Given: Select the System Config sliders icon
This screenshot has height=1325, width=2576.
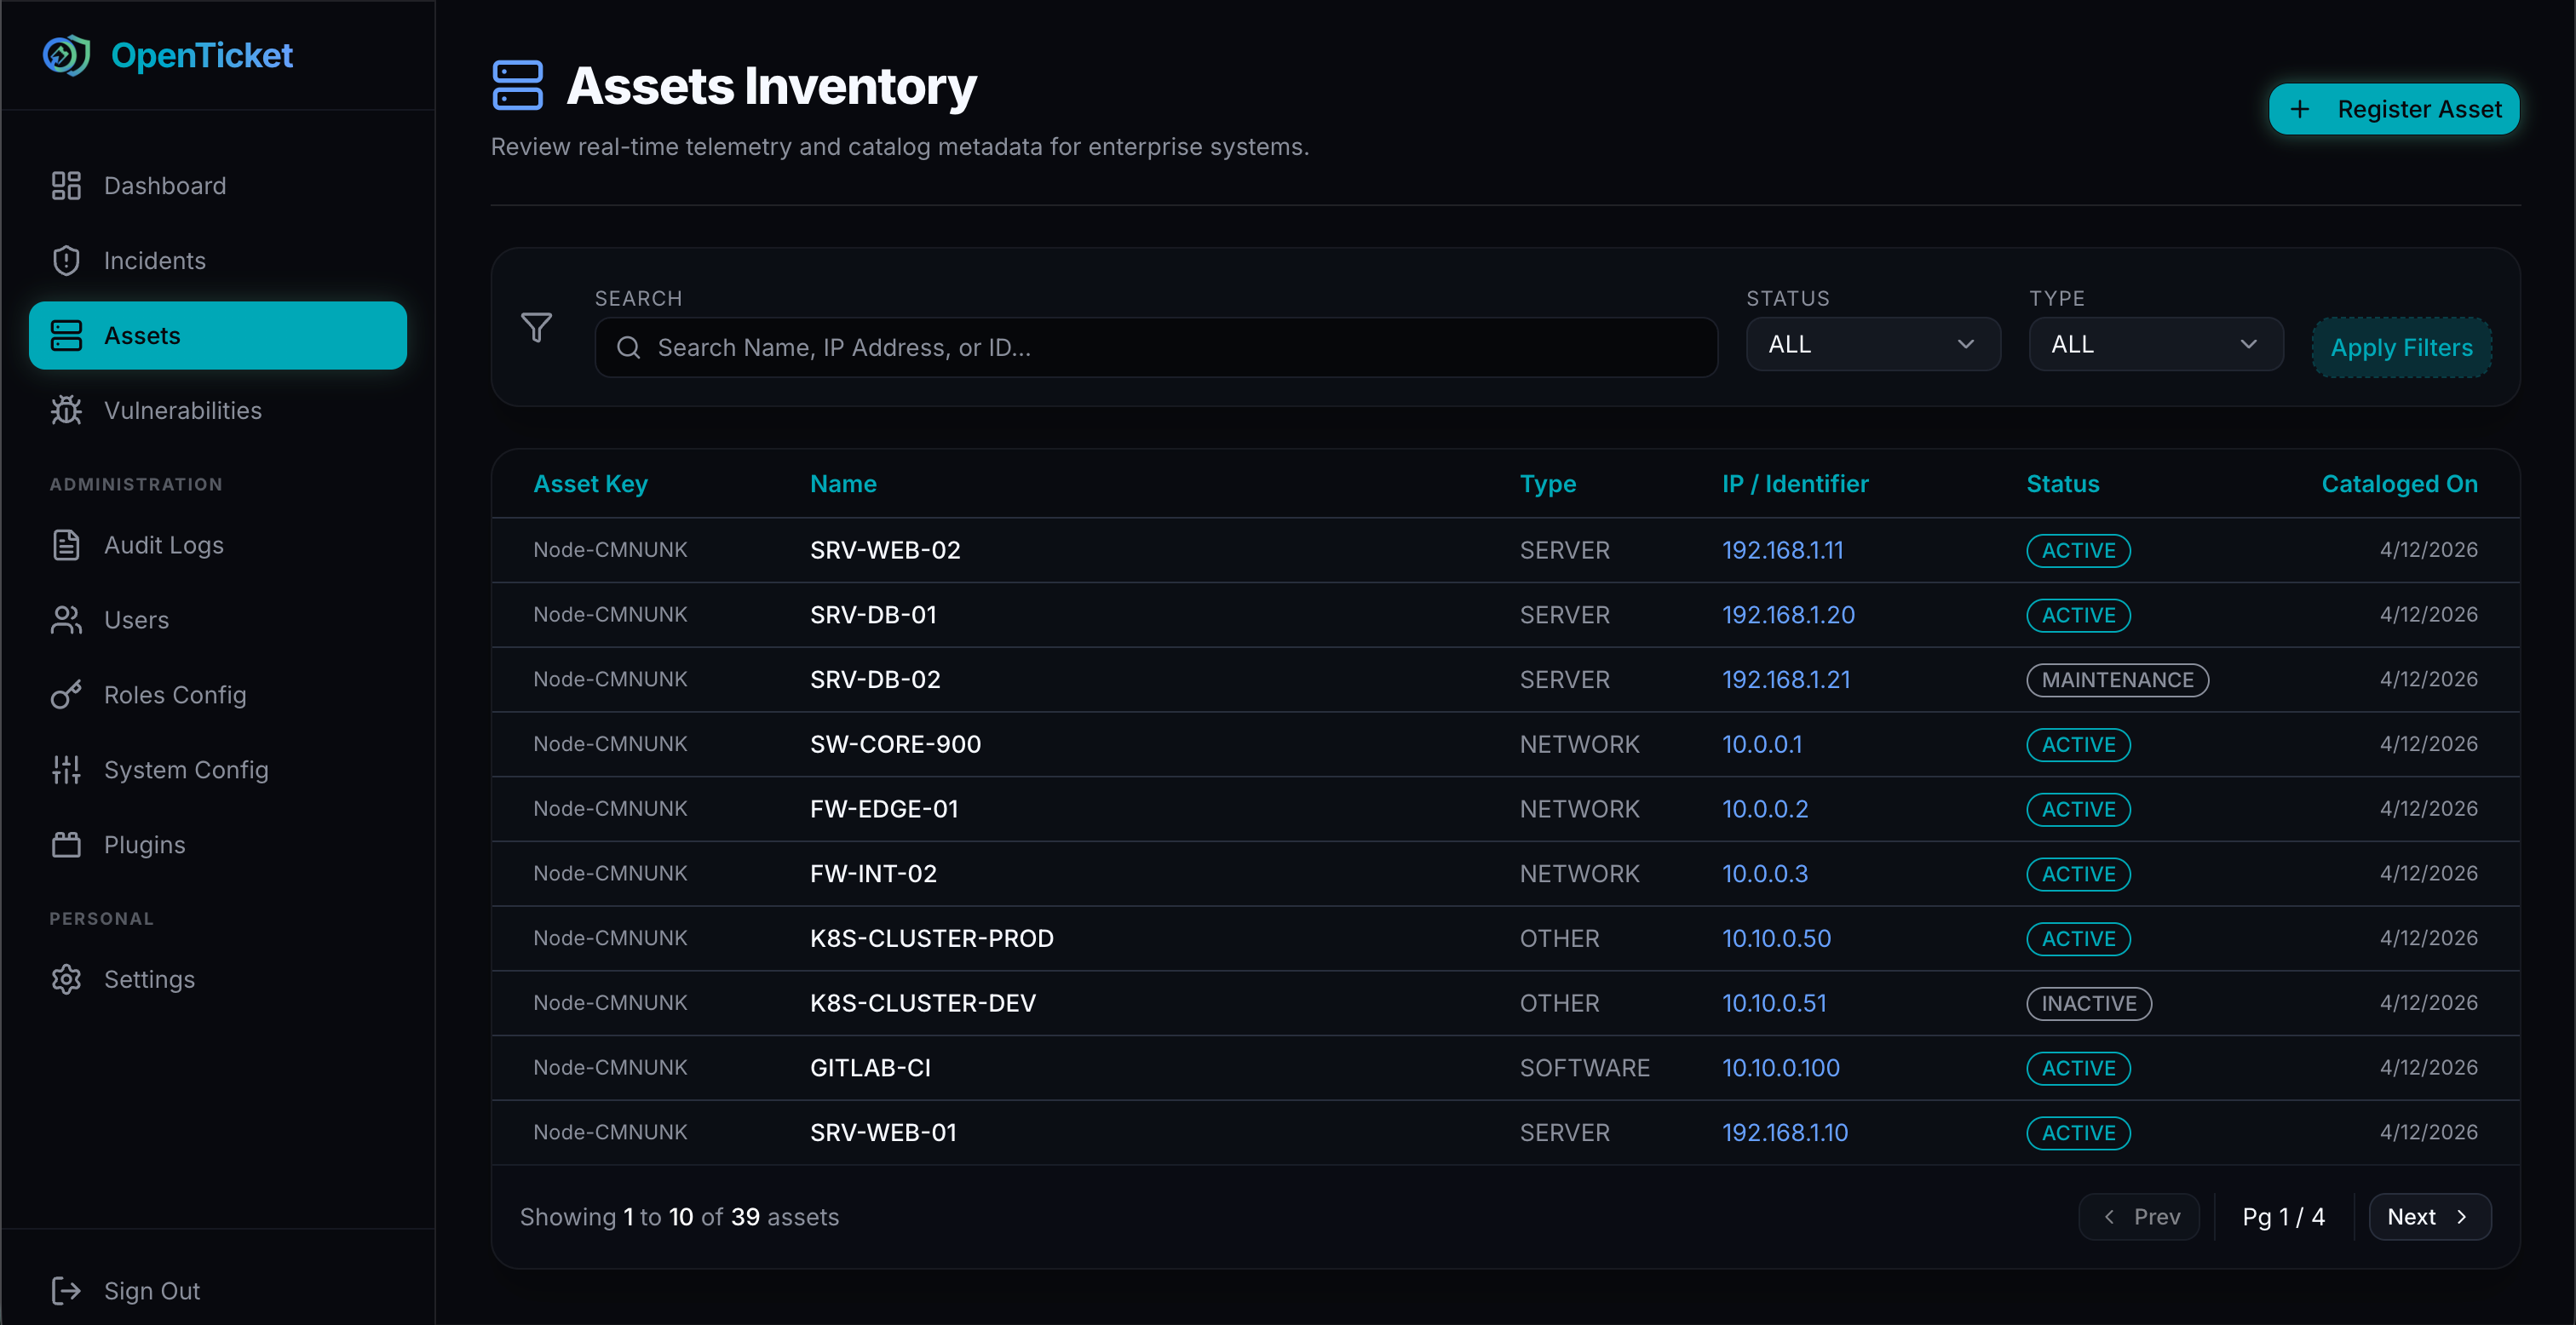Looking at the screenshot, I should click(65, 768).
